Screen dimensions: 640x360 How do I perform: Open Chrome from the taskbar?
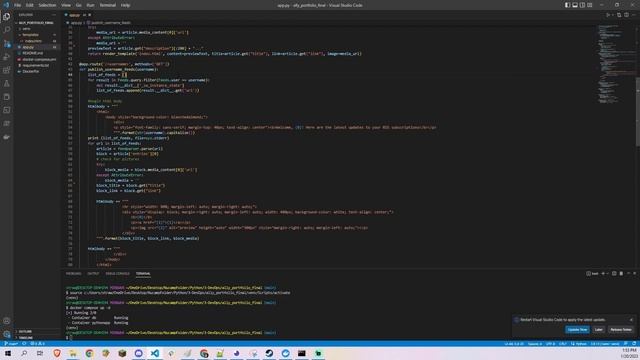coord(89,353)
